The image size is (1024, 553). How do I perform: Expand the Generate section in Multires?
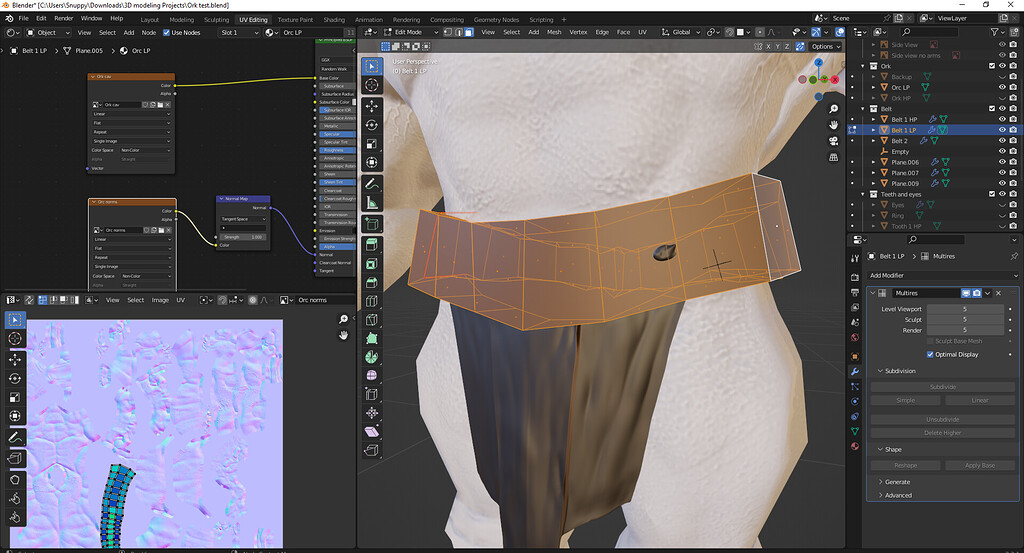[897, 482]
